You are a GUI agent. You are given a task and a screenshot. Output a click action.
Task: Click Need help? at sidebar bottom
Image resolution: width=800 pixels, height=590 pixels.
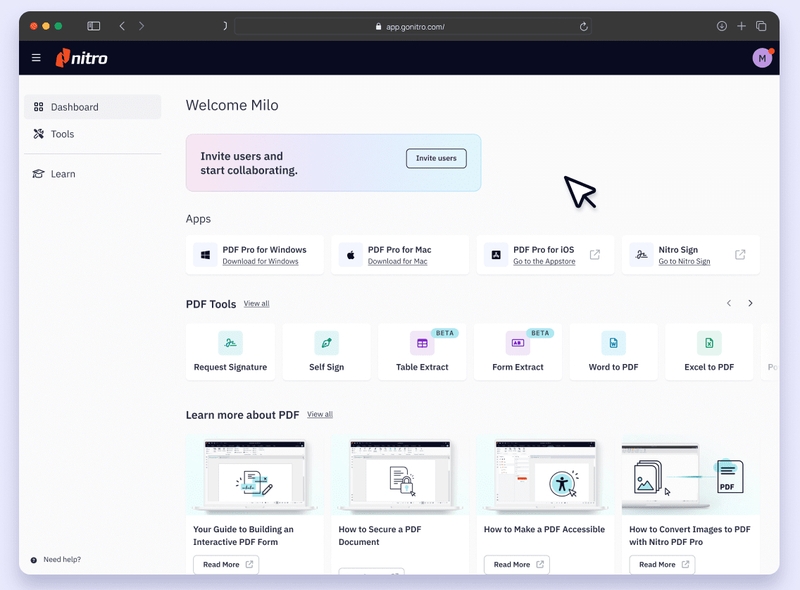pos(56,559)
